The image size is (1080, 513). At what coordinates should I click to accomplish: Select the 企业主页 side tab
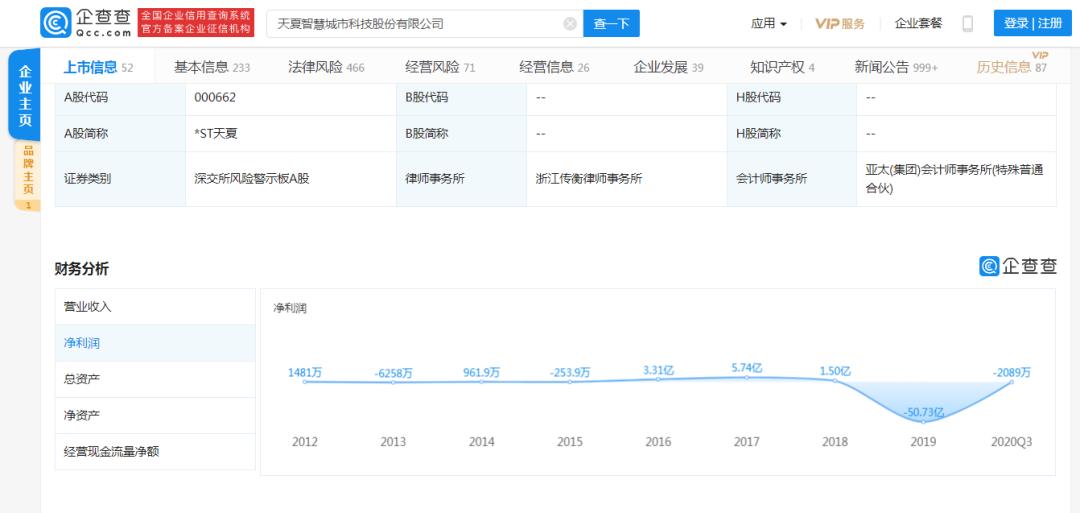coord(26,95)
